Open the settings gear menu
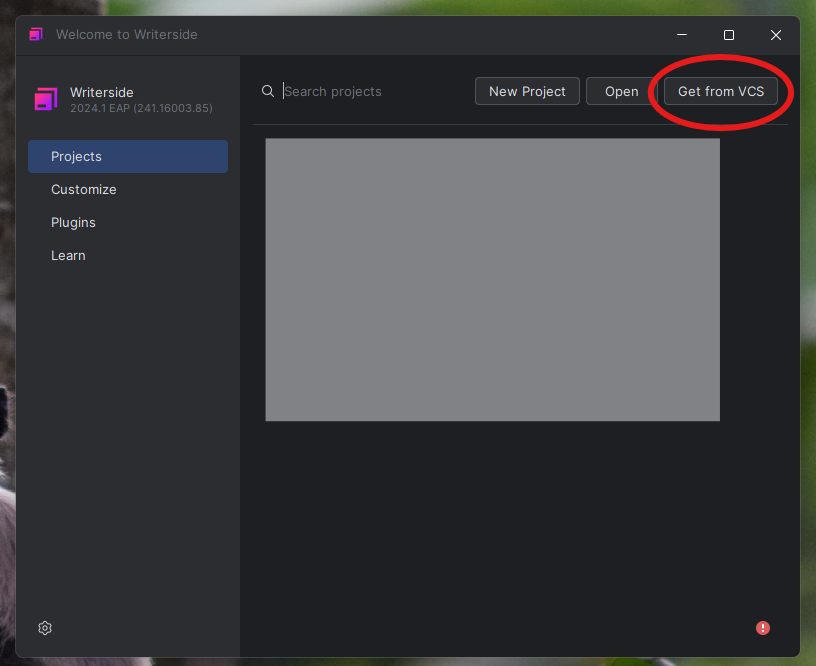The height and width of the screenshot is (666, 816). pyautogui.click(x=45, y=628)
